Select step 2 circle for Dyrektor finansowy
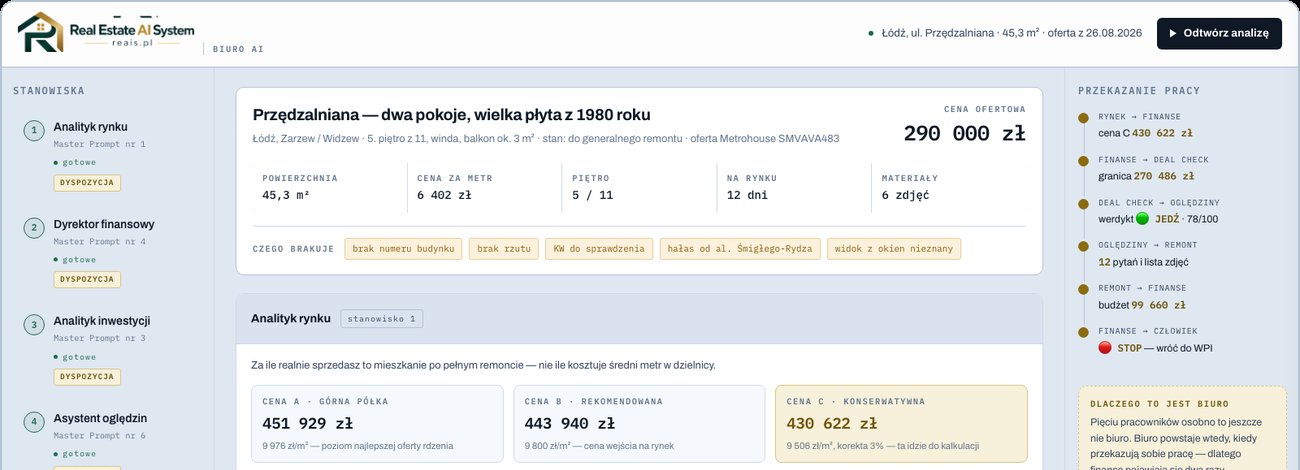This screenshot has width=1300, height=470. coord(34,227)
